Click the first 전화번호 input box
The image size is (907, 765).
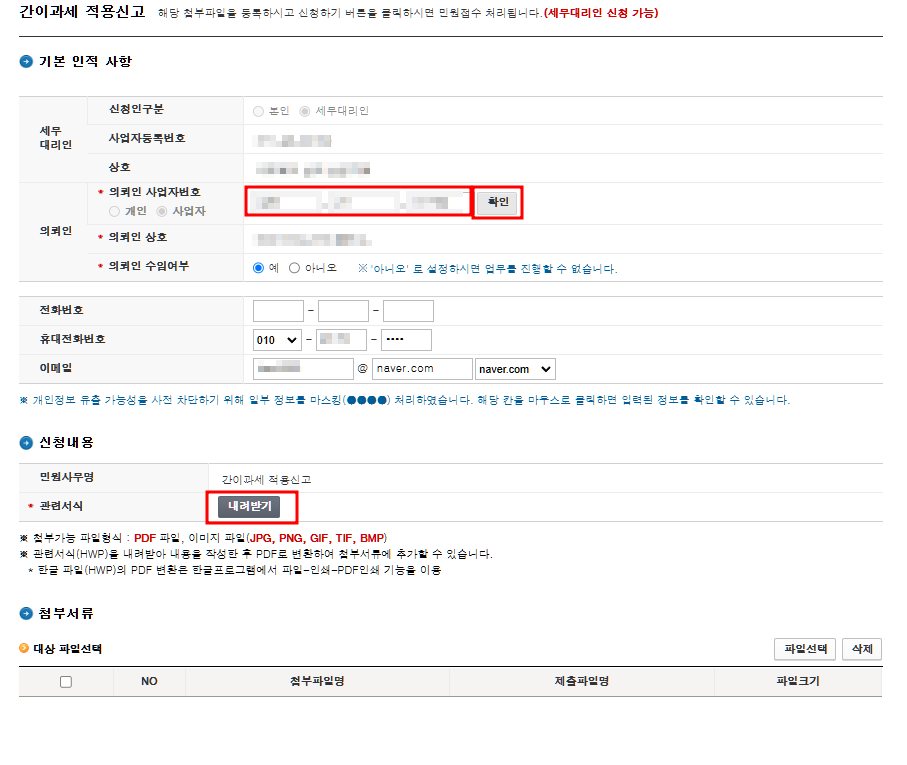[278, 310]
